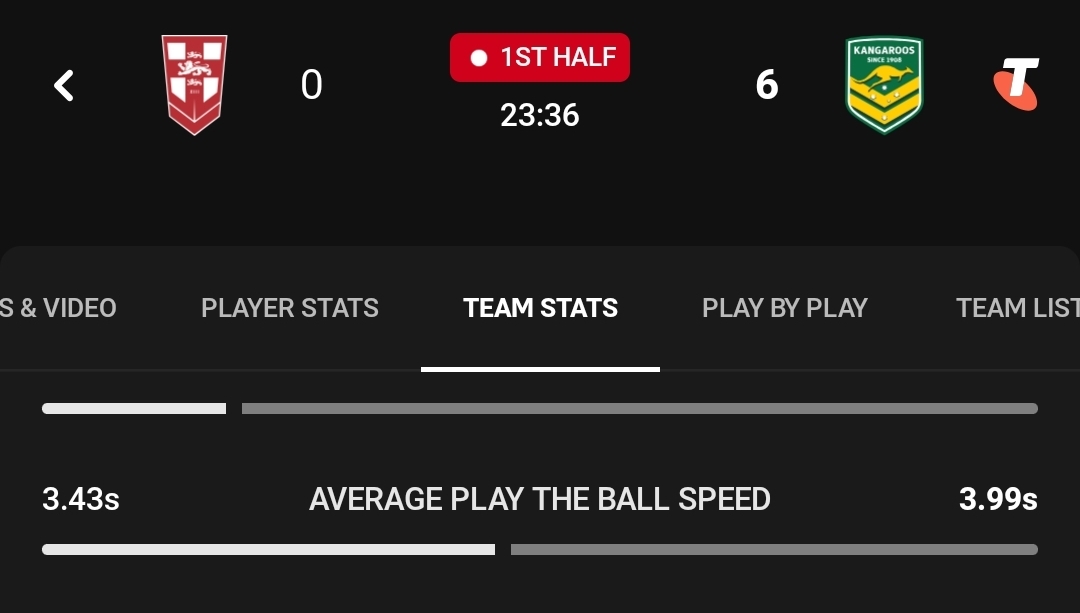Viewport: 1080px width, 613px height.
Task: Tap the grey play-the-ball speed bar
Action: click(x=774, y=550)
